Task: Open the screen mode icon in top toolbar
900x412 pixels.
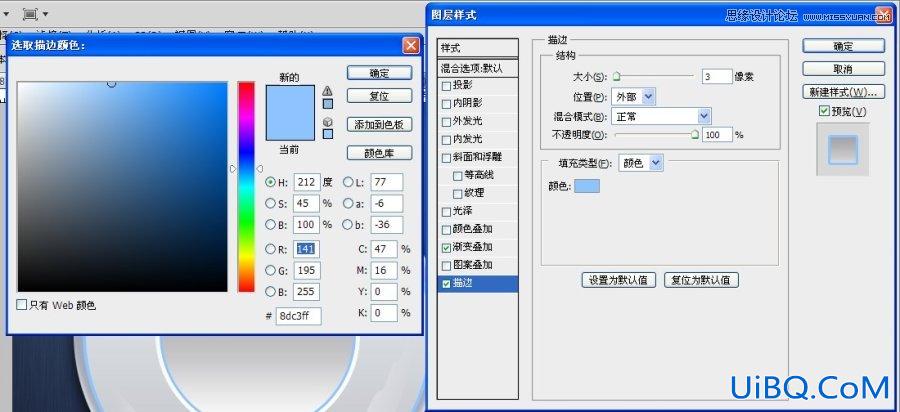Action: pos(30,13)
